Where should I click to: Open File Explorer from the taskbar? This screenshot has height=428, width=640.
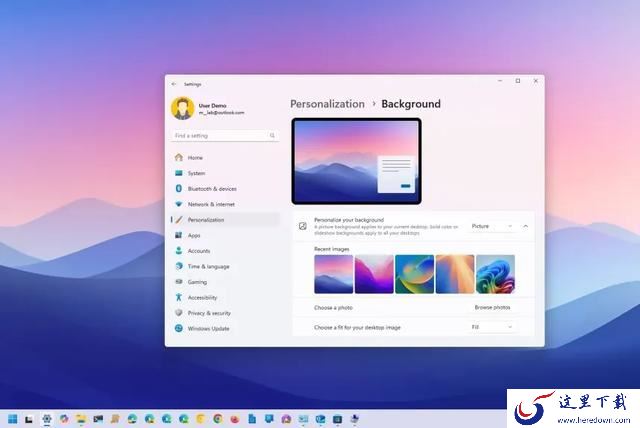click(81, 419)
